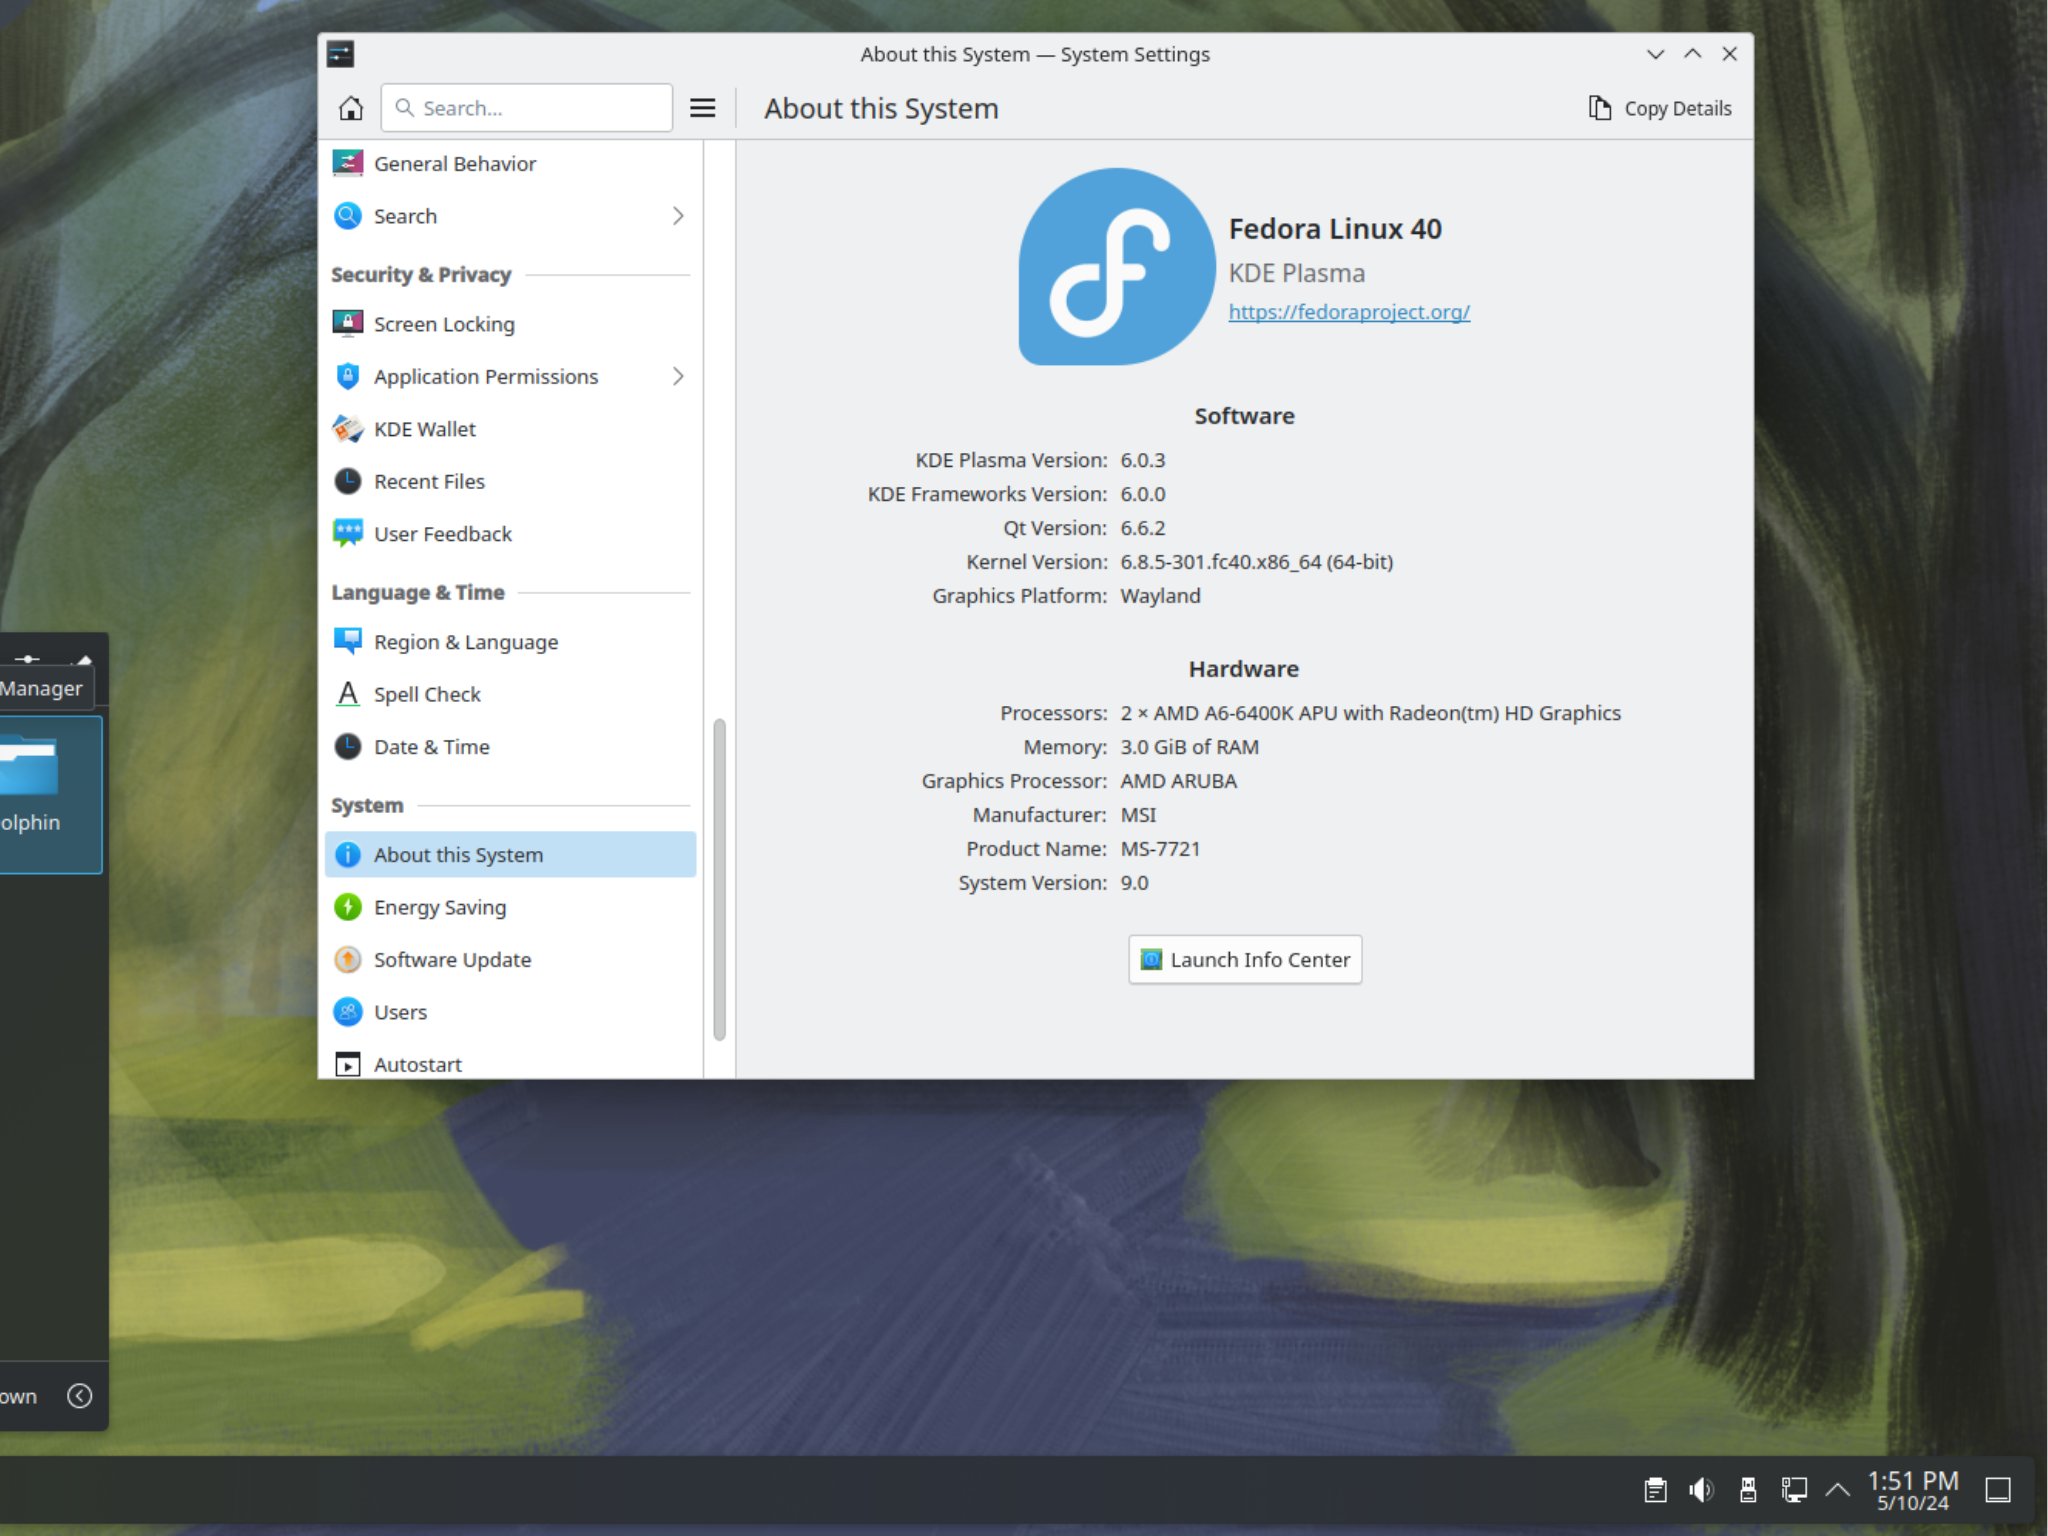Go to the System Settings home icon

(x=350, y=108)
